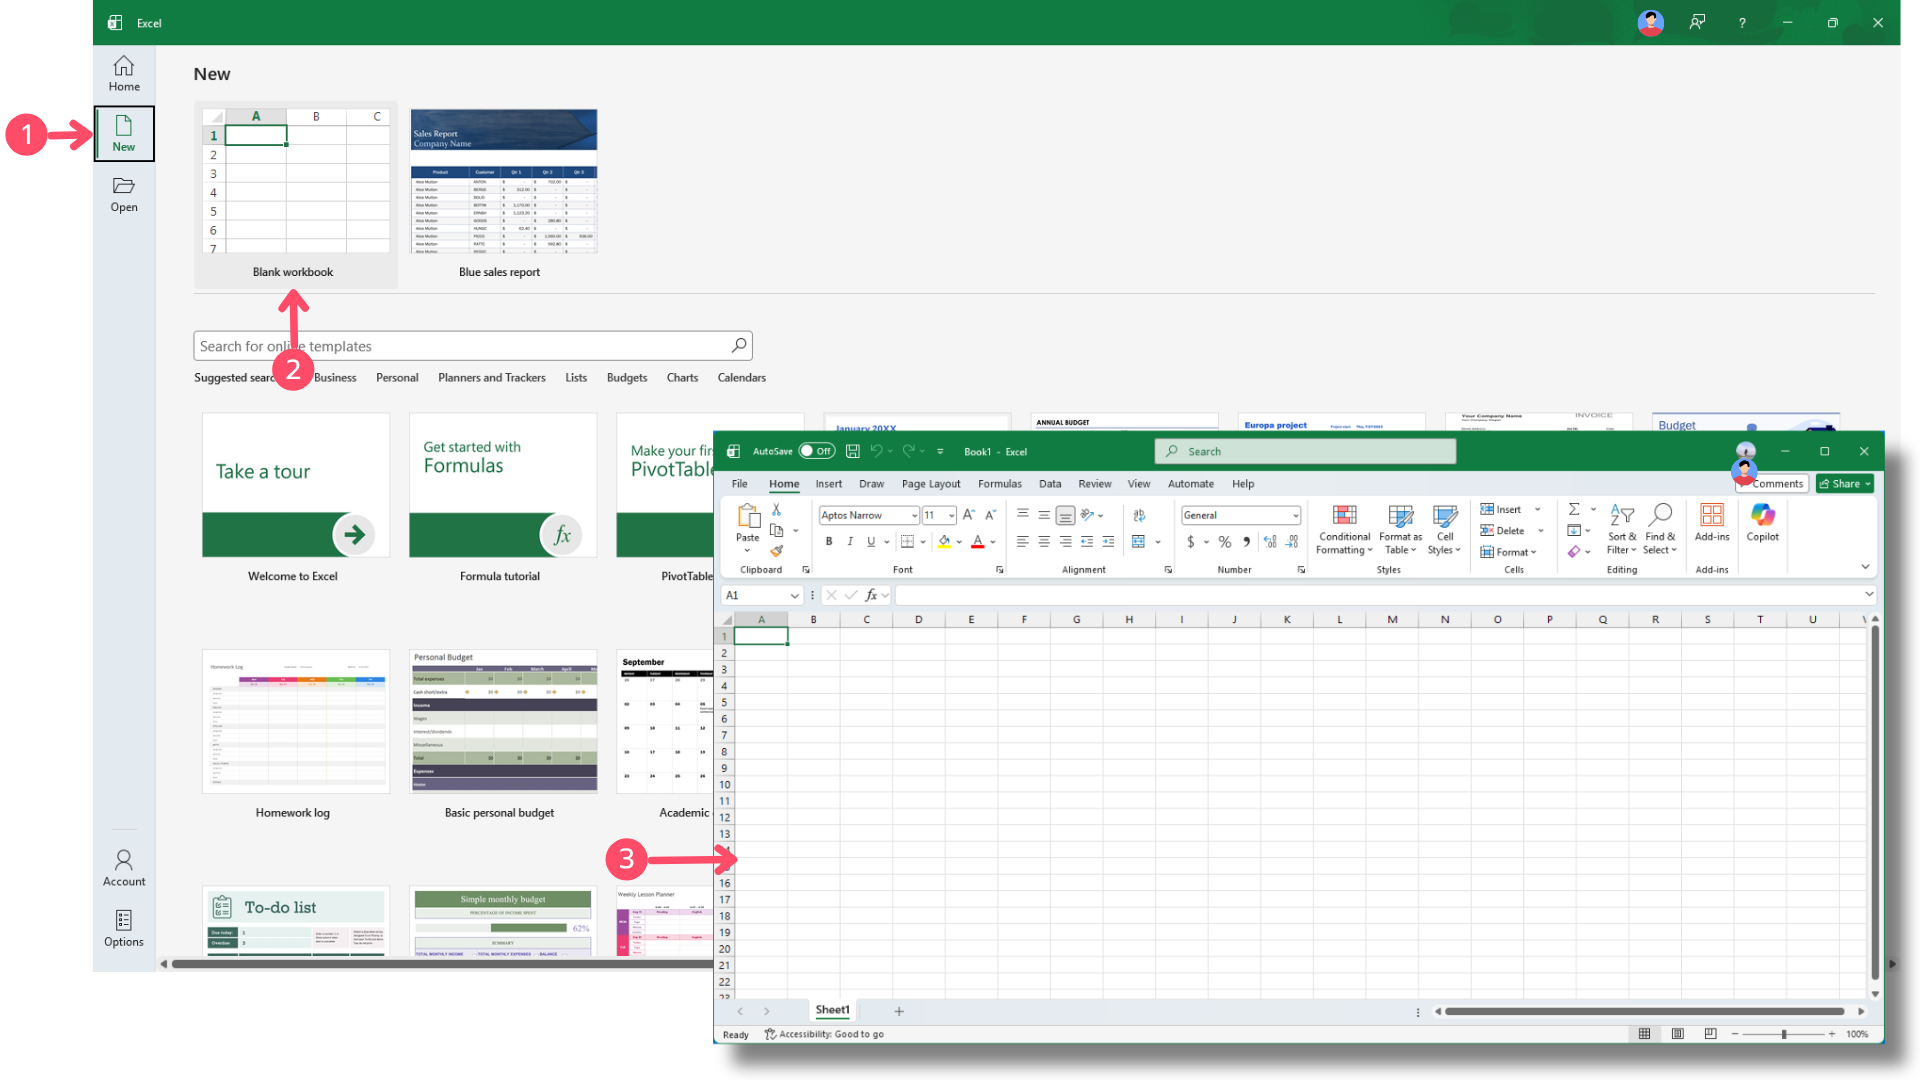Open the Aptos Narrow font dropdown
Viewport: 1920px width, 1080px height.
(914, 516)
